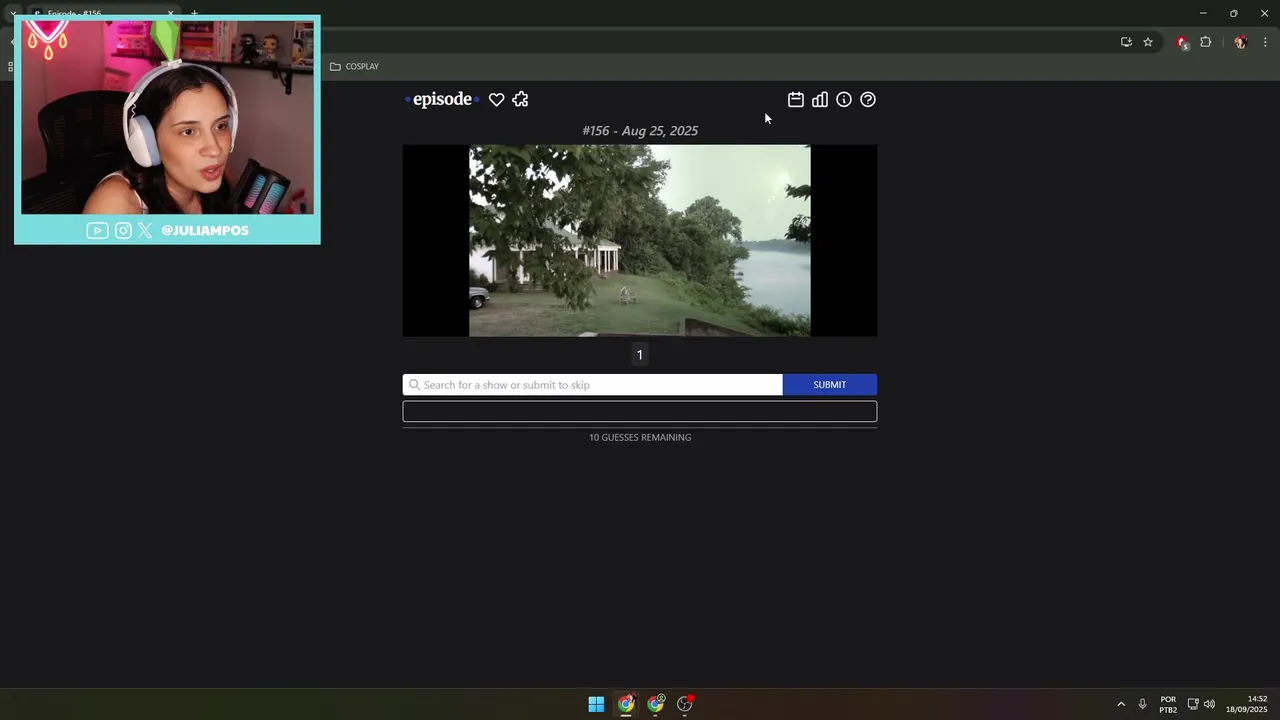Click the '10 GUESSES REMAINING' text

(x=640, y=437)
